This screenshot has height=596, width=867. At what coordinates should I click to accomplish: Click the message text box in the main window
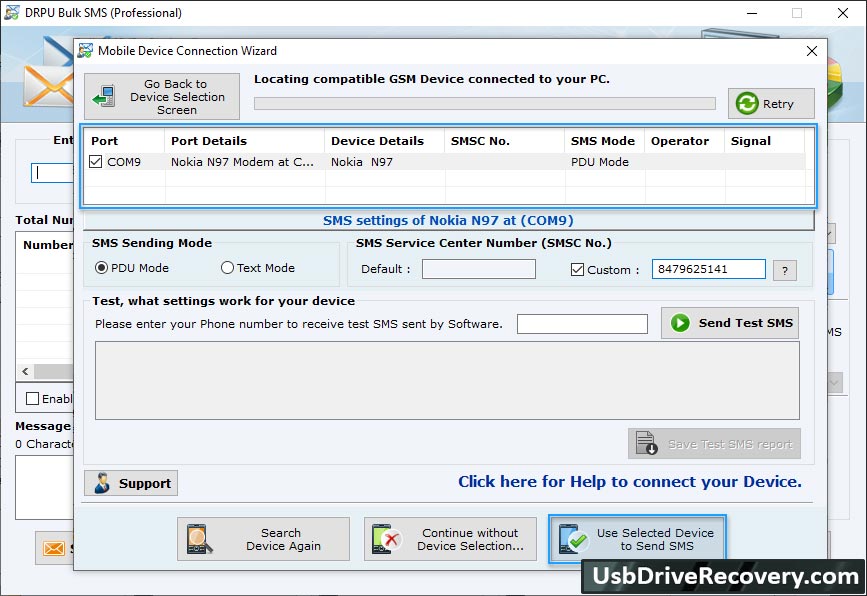(x=44, y=487)
